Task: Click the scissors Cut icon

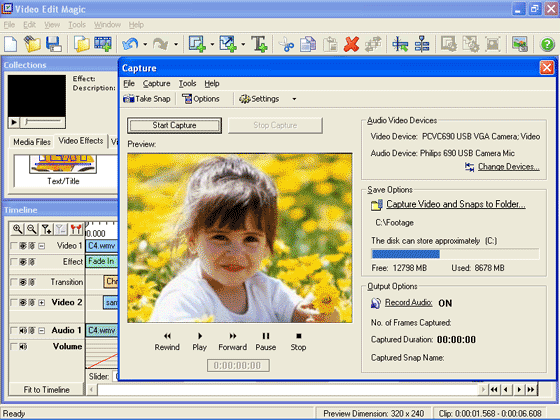Action: point(286,45)
